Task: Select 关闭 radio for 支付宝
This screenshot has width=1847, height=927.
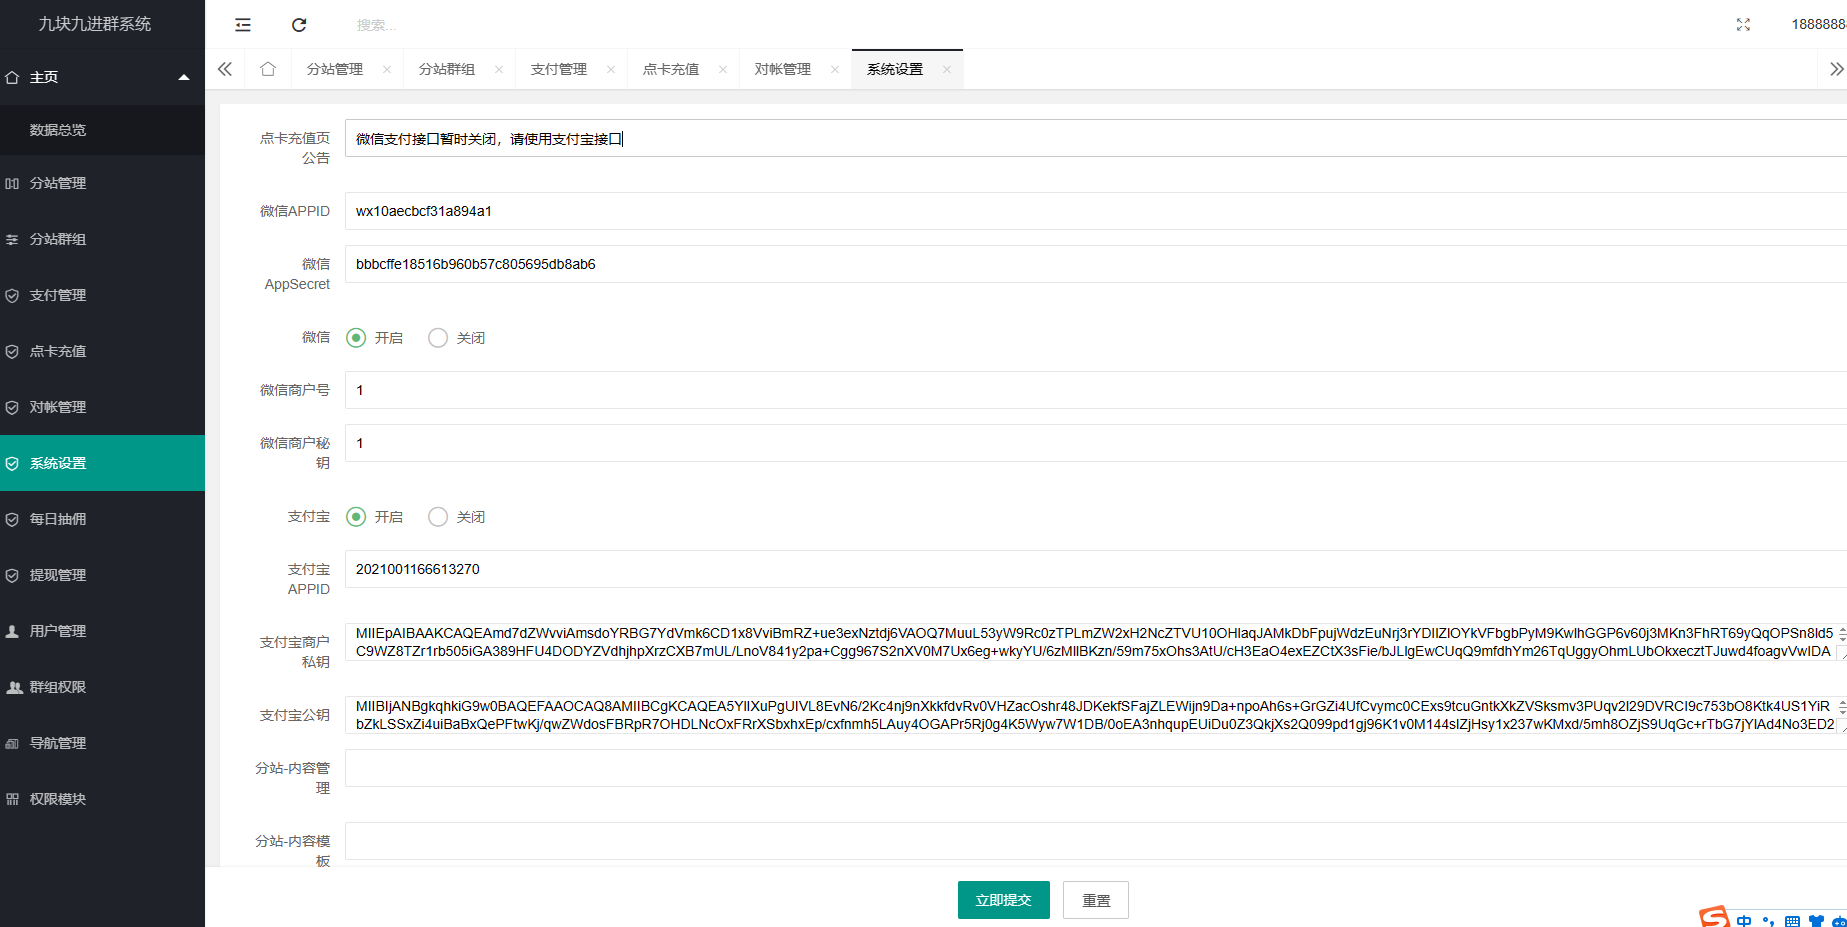Action: click(x=438, y=517)
